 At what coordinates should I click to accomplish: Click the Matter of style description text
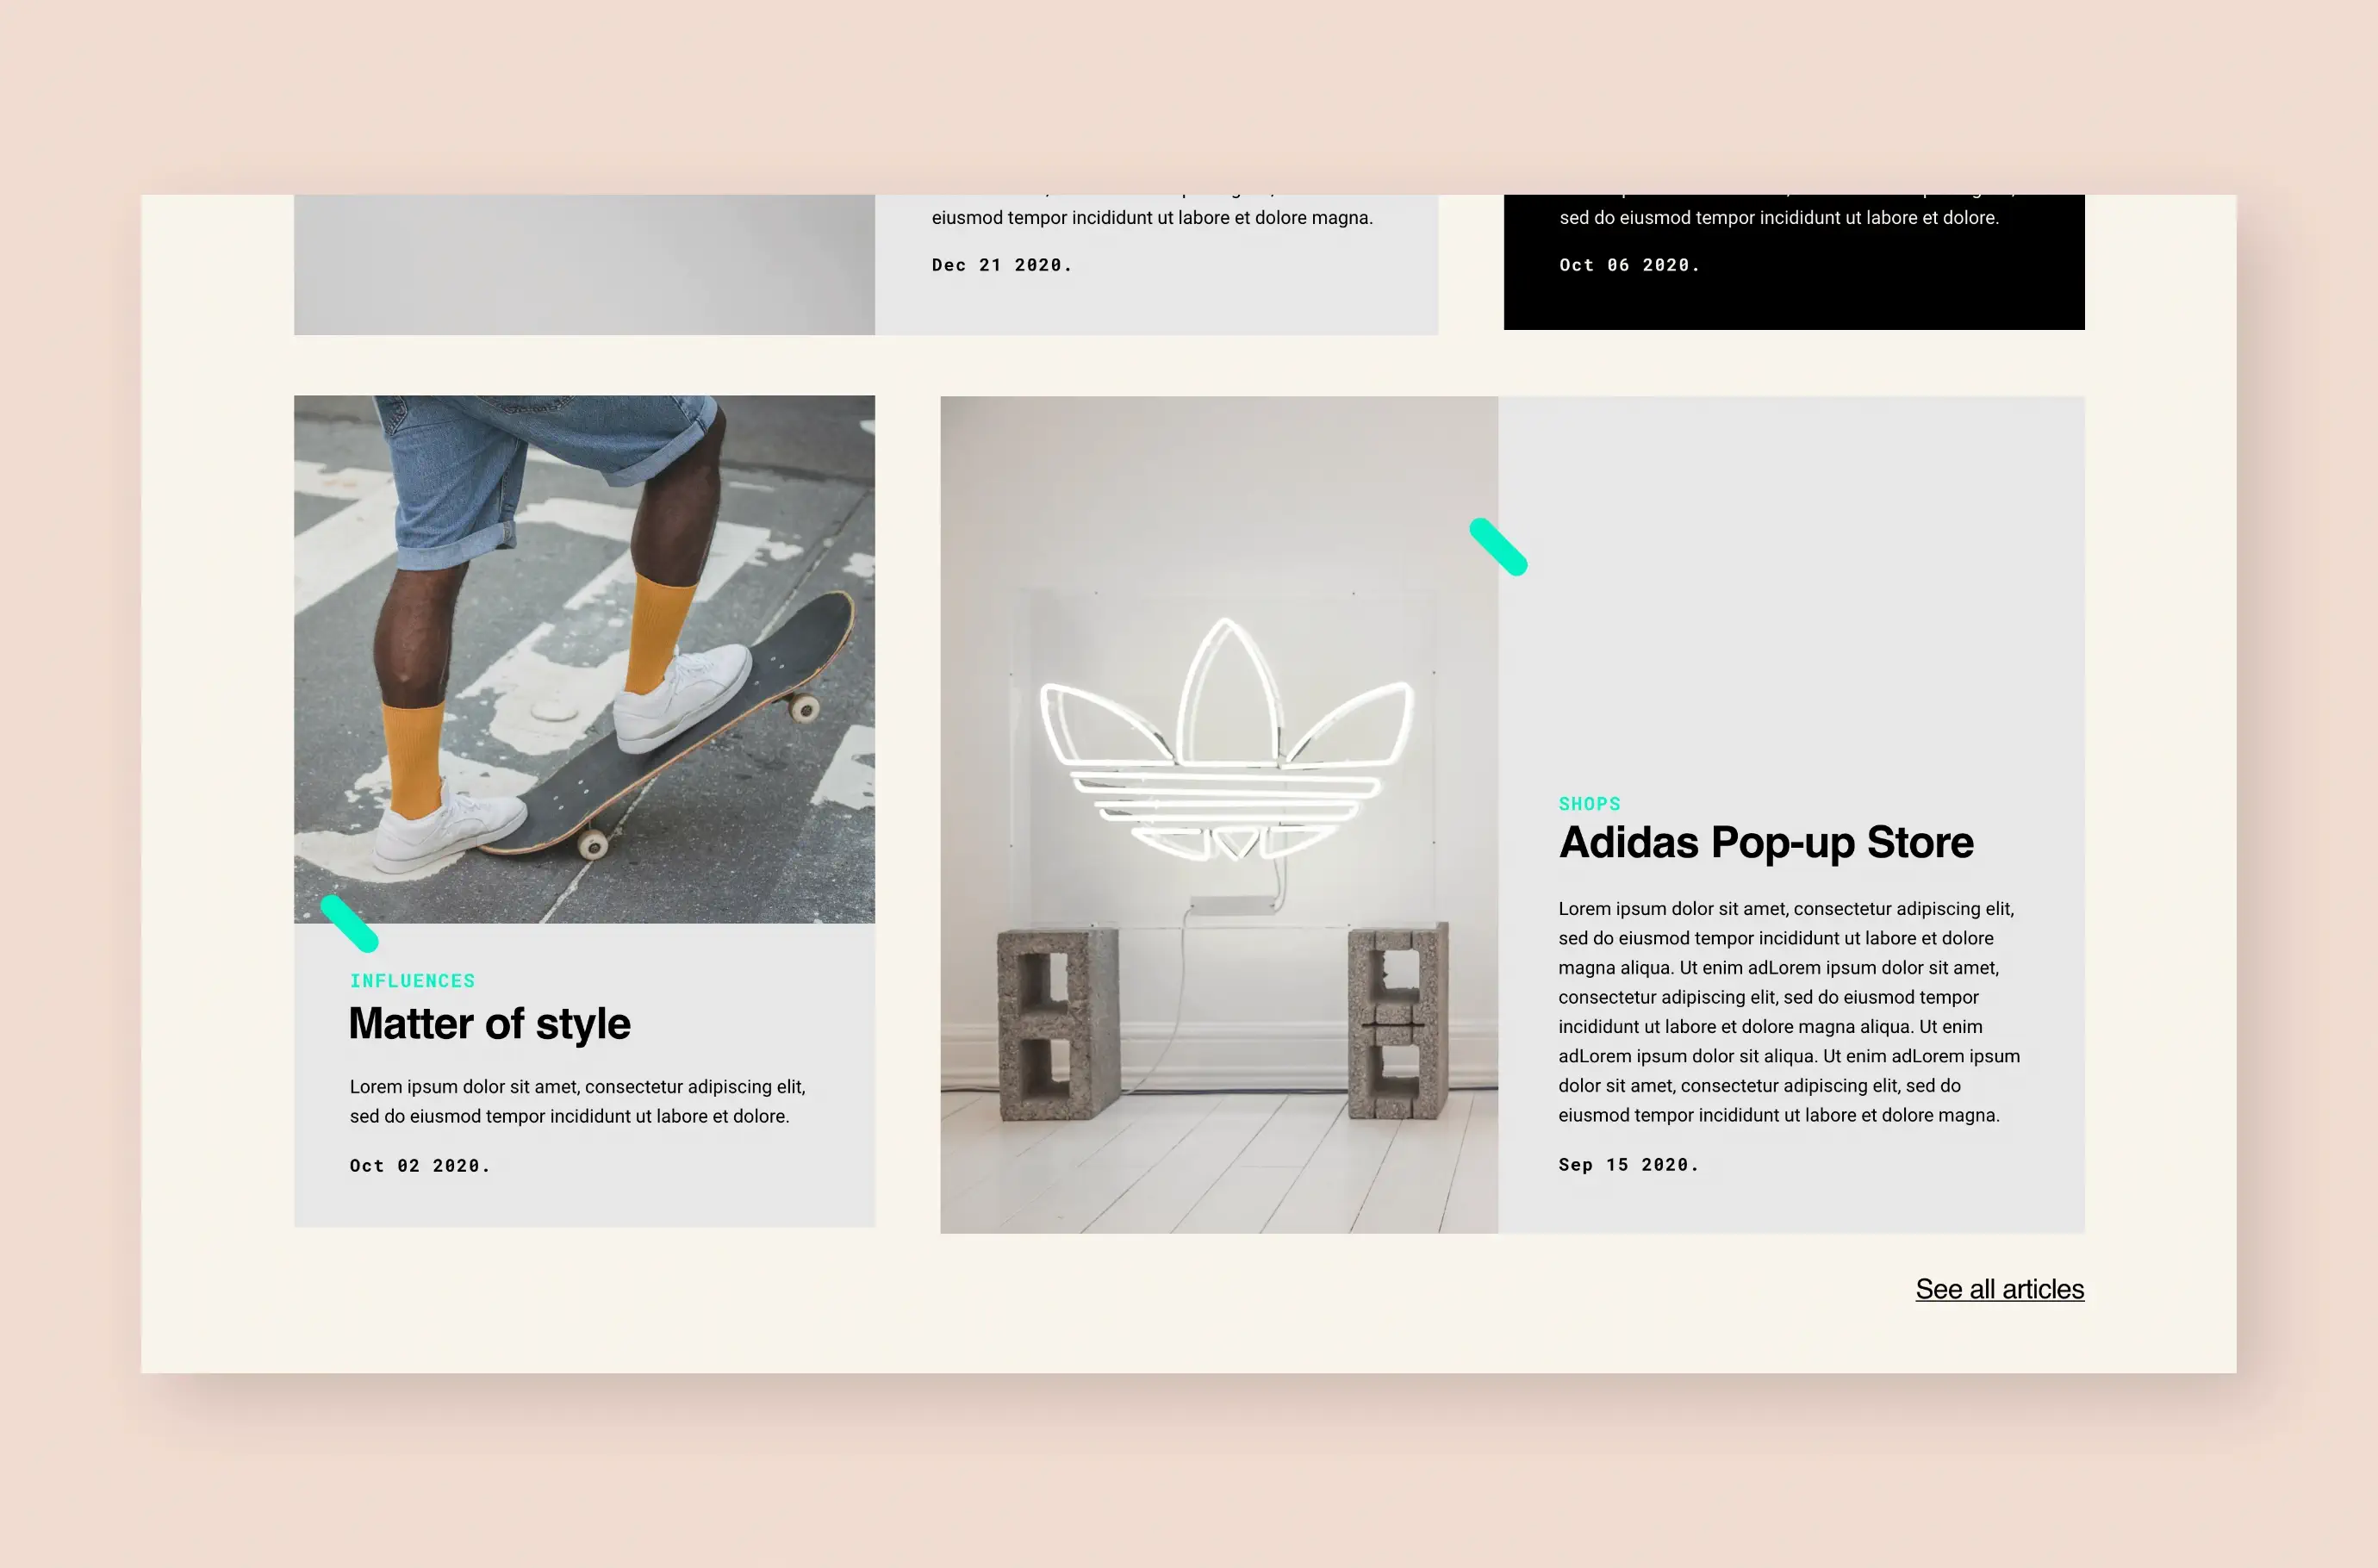click(577, 1101)
